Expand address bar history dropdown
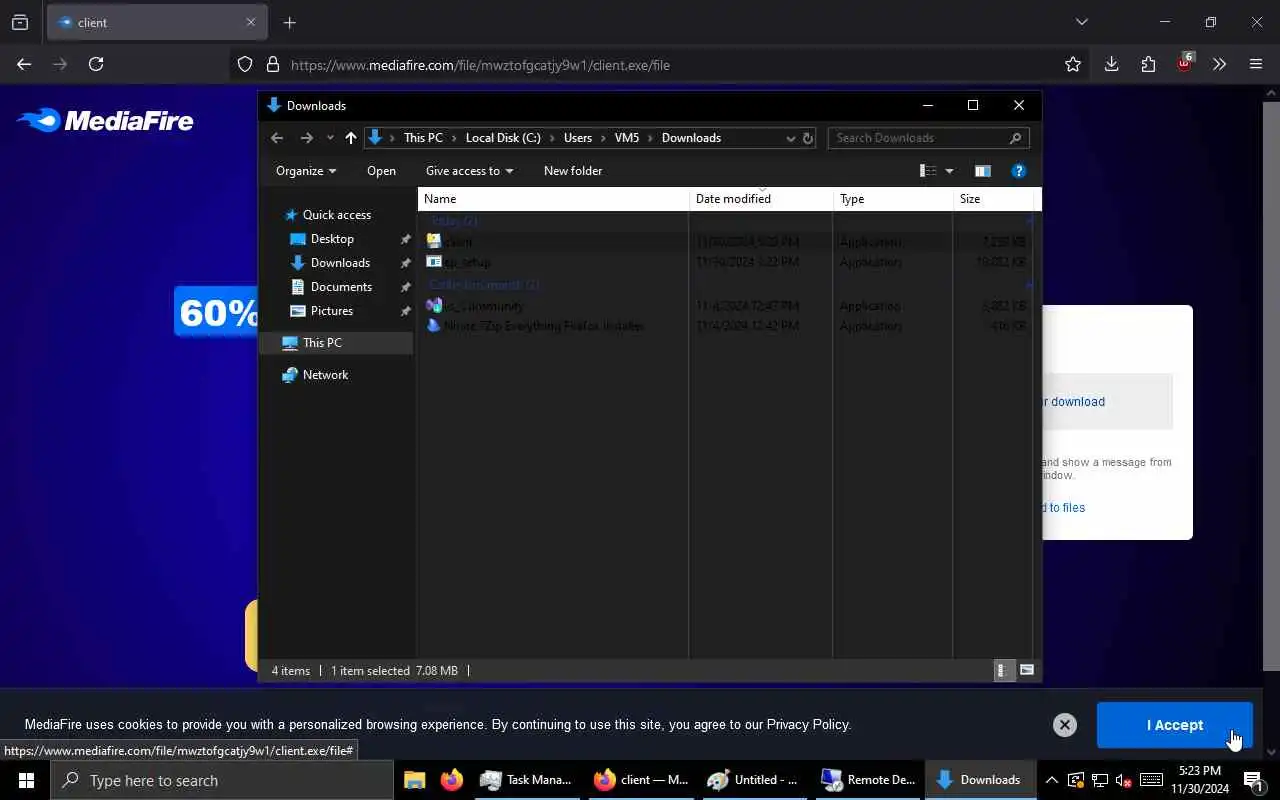This screenshot has height=800, width=1280. 790,138
